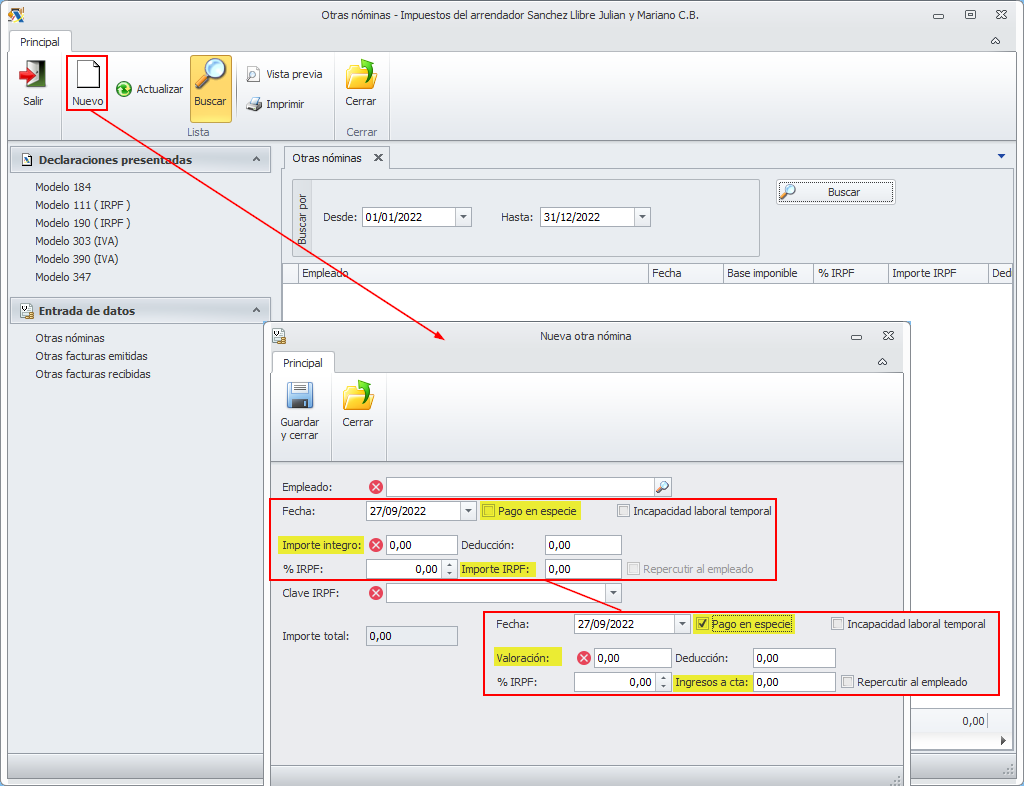Sort by Empleado column header
This screenshot has height=786, width=1024.
point(473,274)
